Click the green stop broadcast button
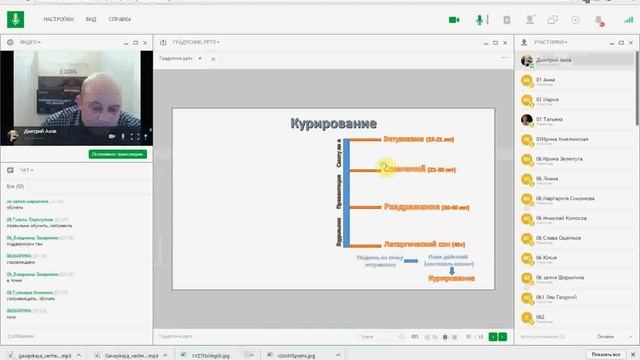The height and width of the screenshot is (360, 640). (x=118, y=154)
